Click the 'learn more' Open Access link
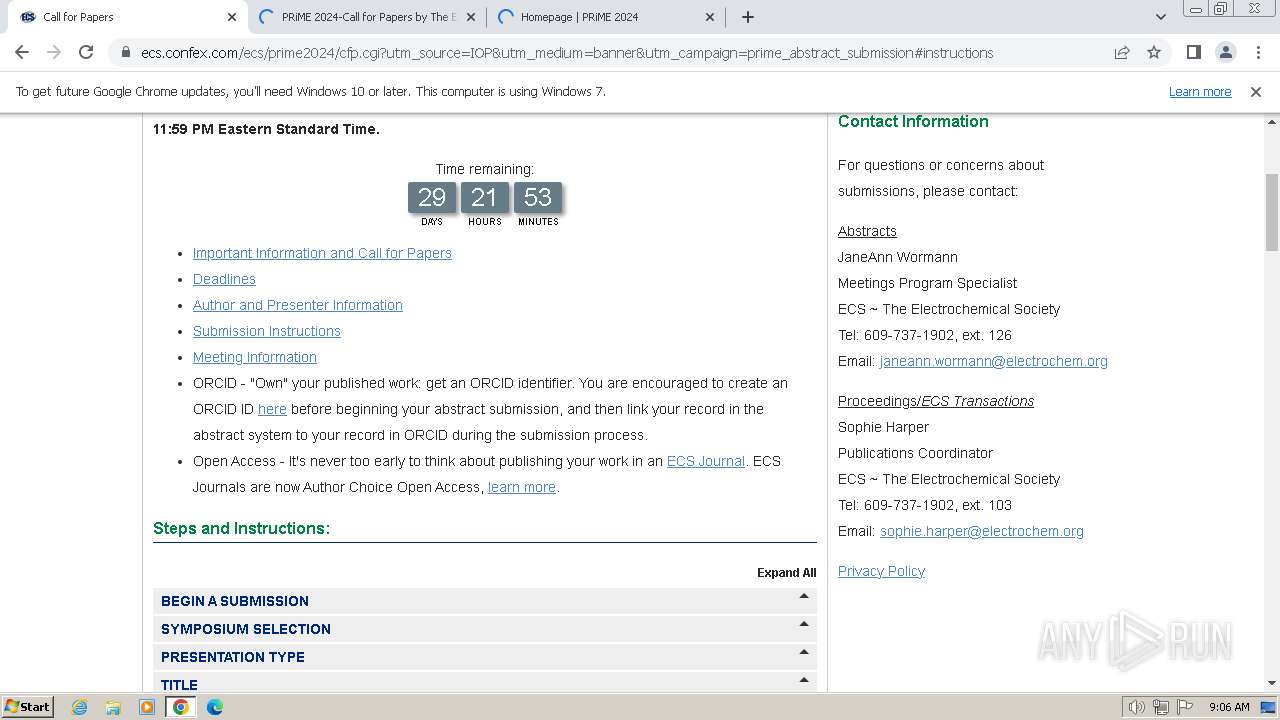Screen dimensions: 1280x720 point(522,487)
